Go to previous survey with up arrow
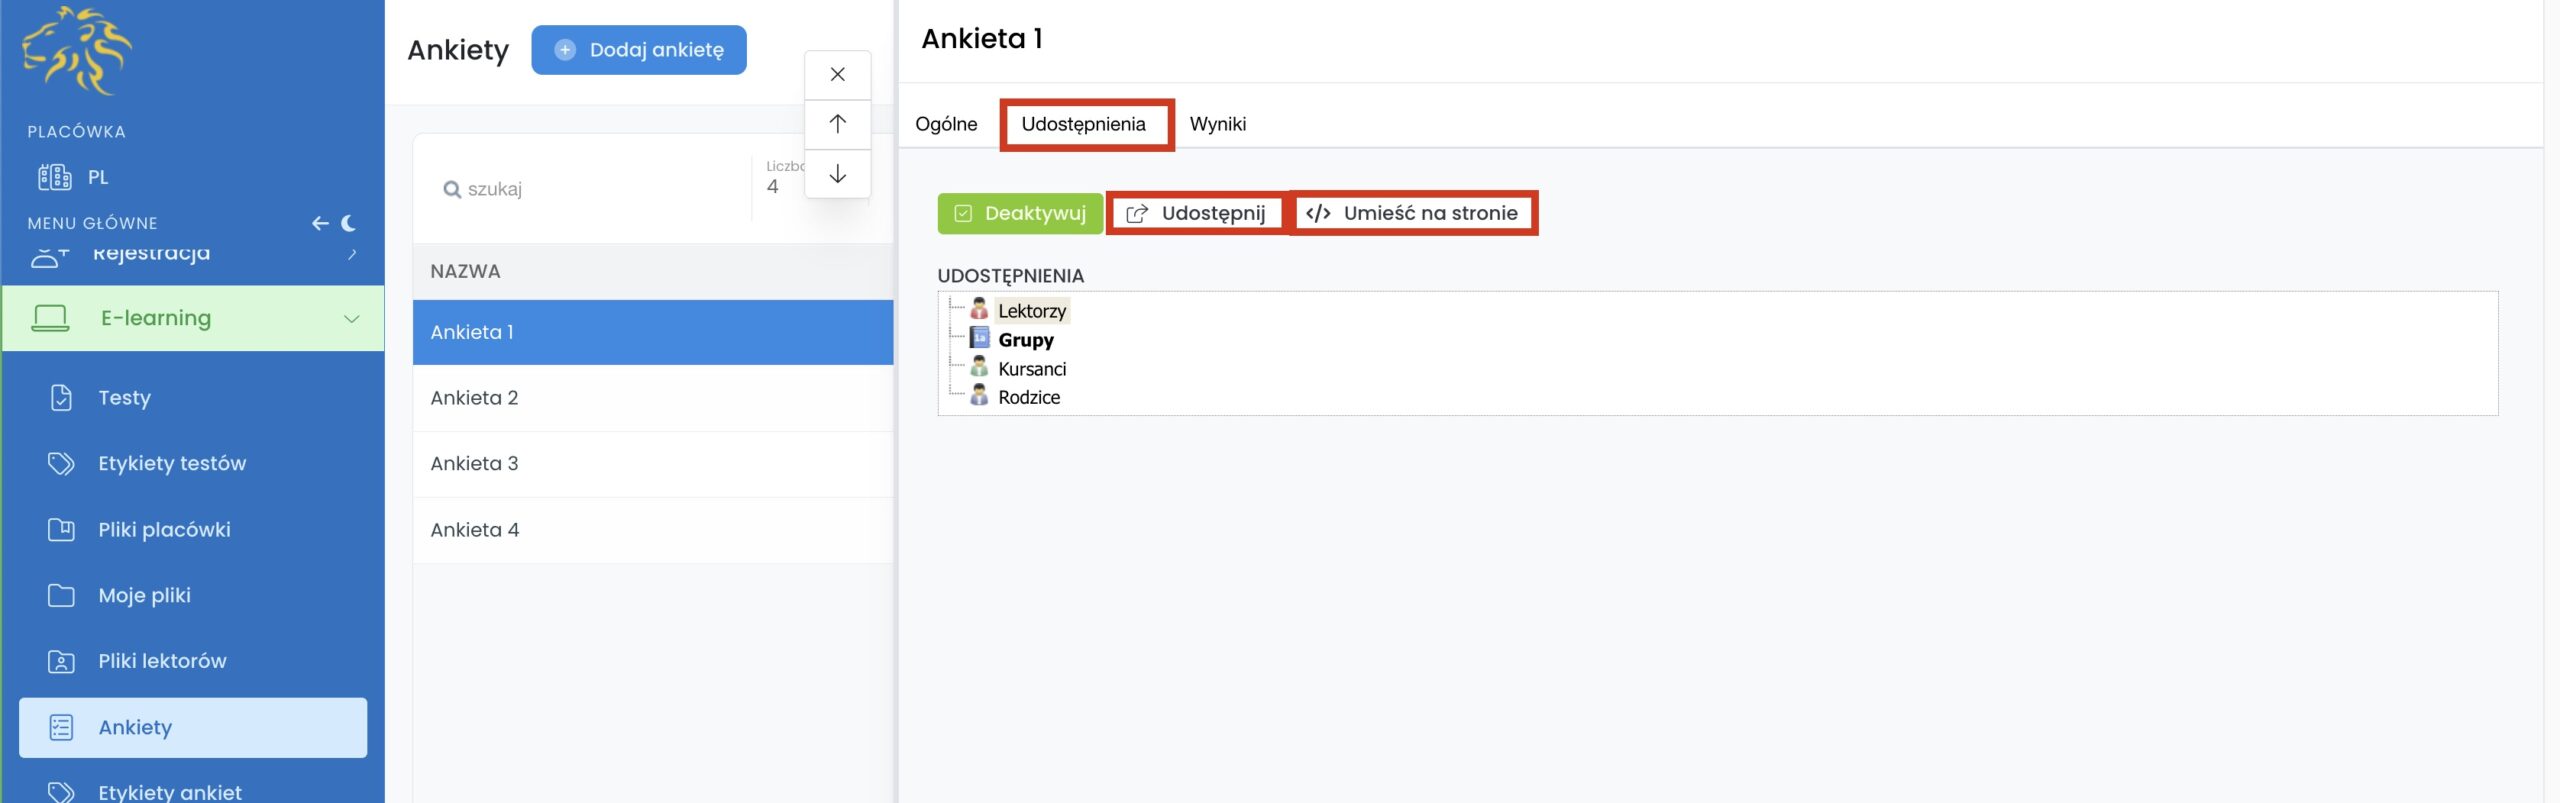Image resolution: width=2560 pixels, height=803 pixels. tap(837, 124)
